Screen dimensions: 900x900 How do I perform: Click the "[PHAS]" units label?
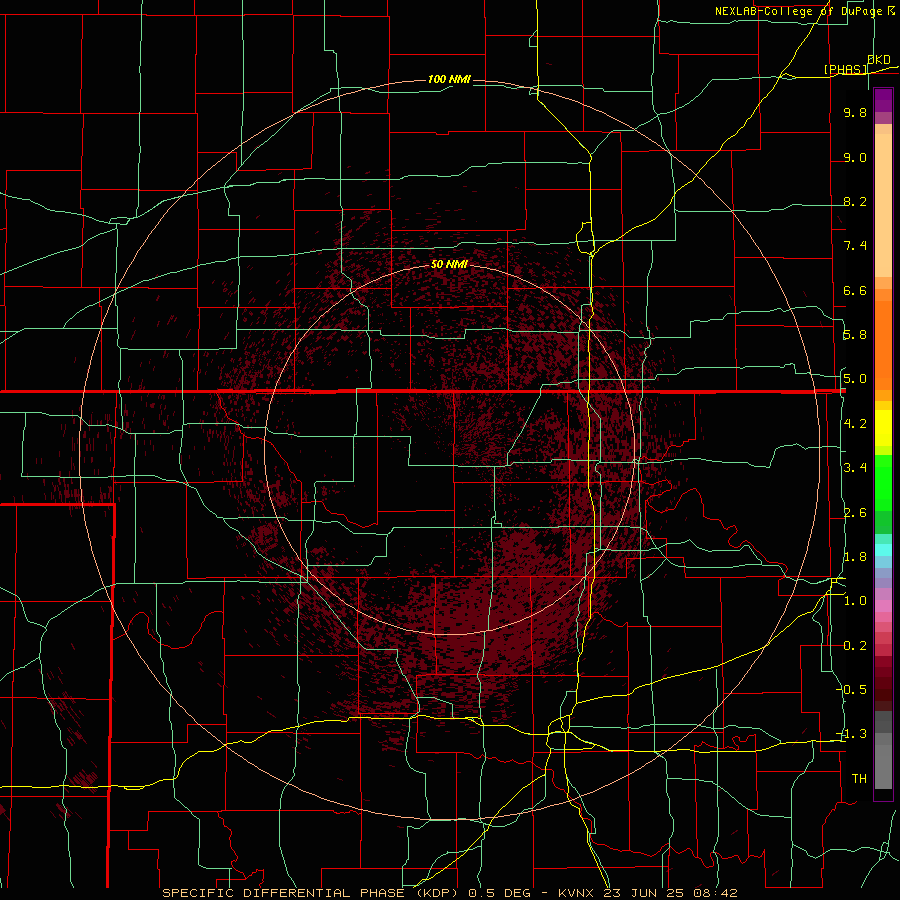pyautogui.click(x=845, y=69)
